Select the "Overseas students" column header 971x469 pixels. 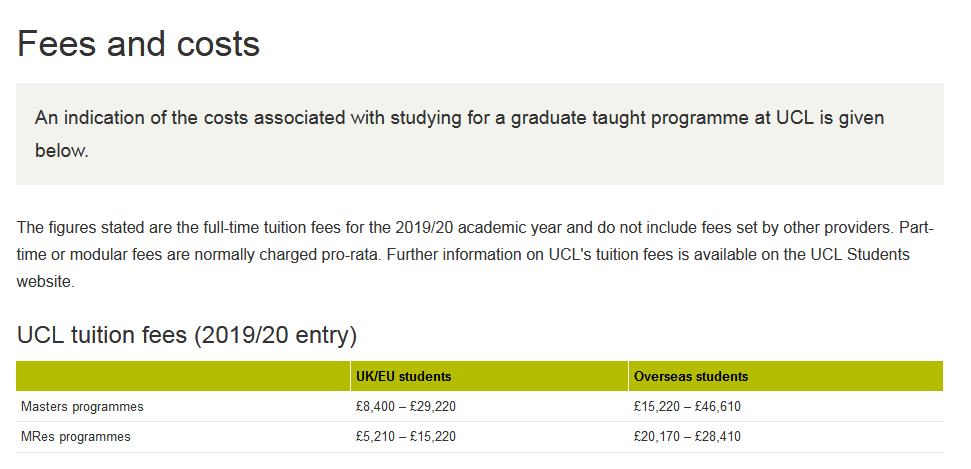point(690,377)
